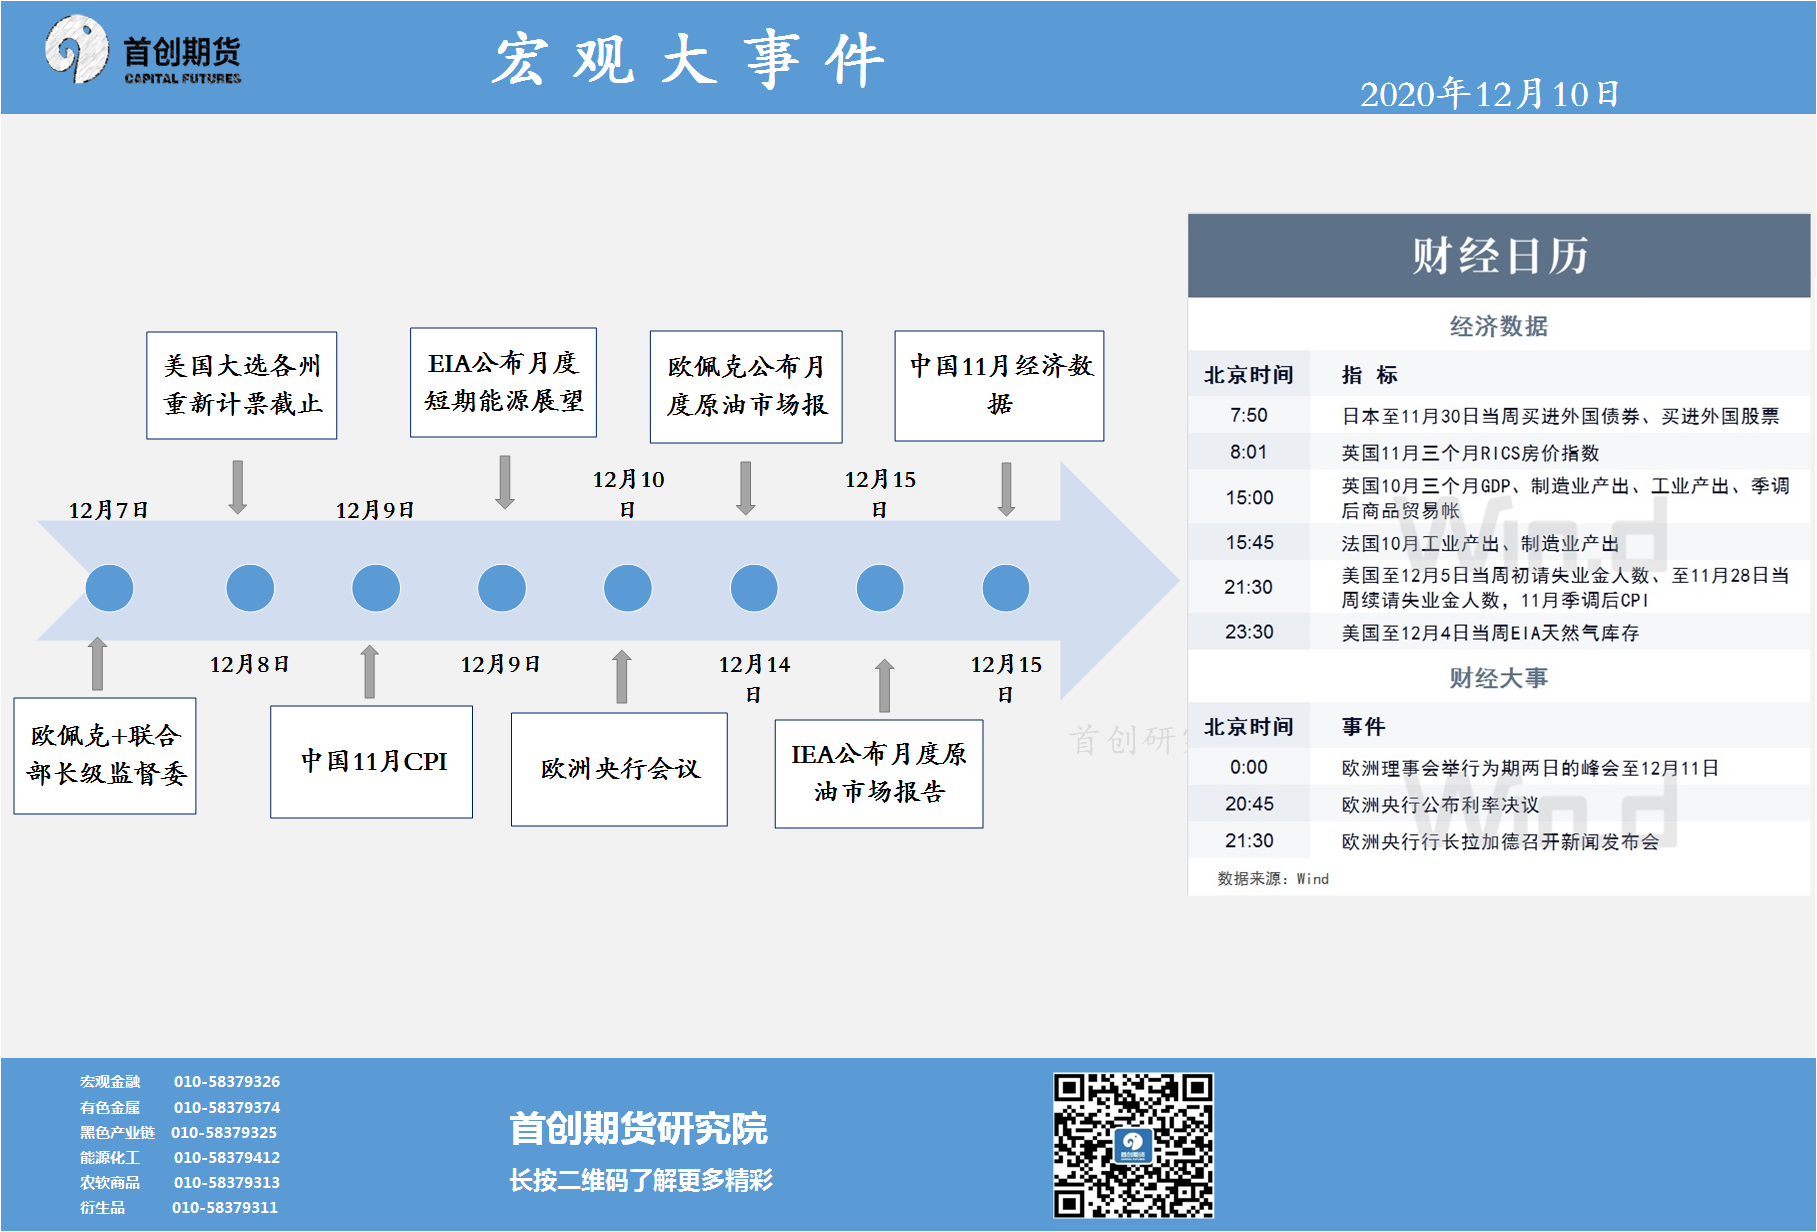Screen dimensions: 1817x1232
Task: Click the 2020年12月10日 date in header
Action: click(1488, 94)
